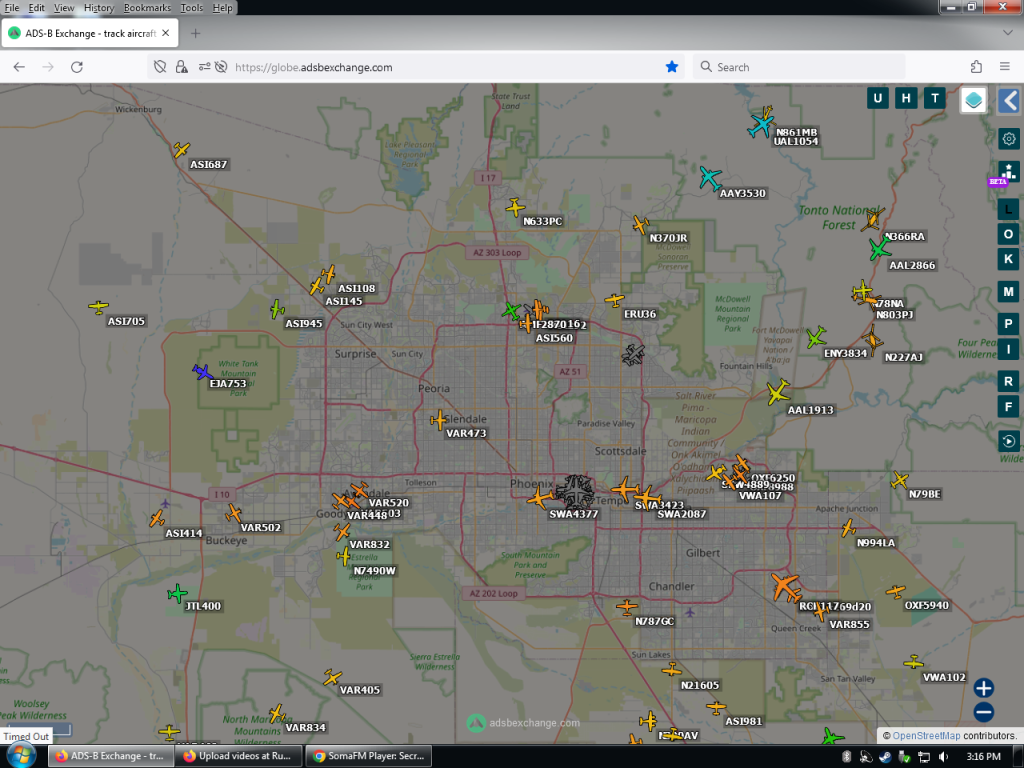Toggle the I button on map sidebar
Screen dimensions: 1024x768
point(1008,349)
